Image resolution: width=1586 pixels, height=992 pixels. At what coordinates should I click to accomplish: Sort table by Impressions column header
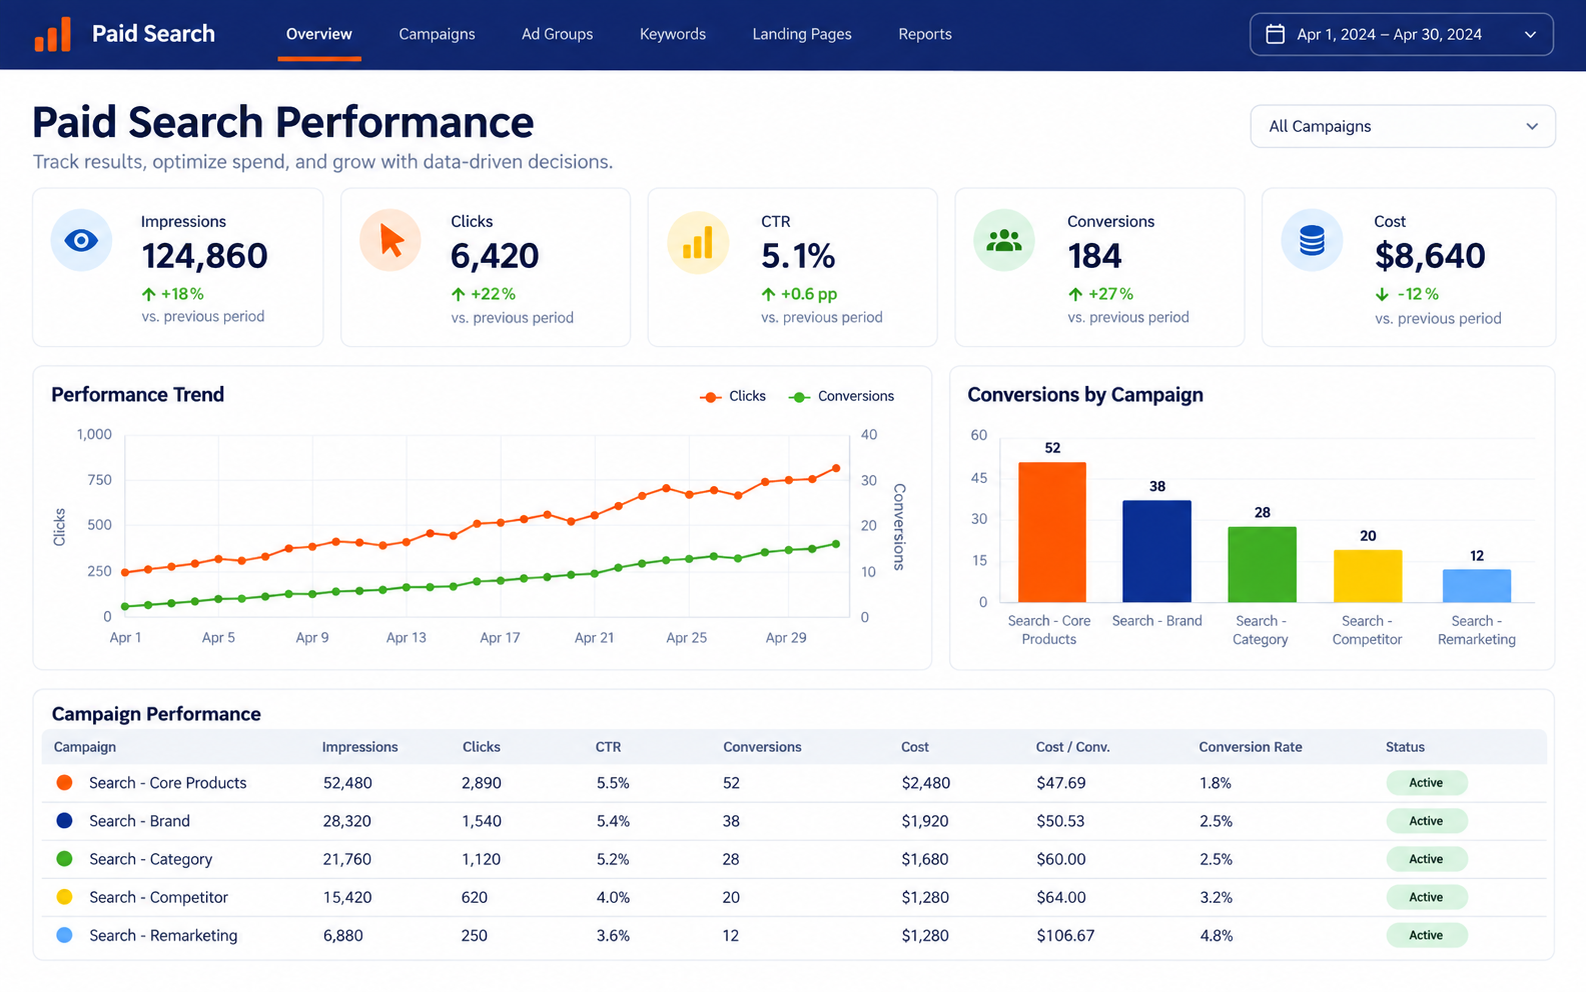click(360, 747)
